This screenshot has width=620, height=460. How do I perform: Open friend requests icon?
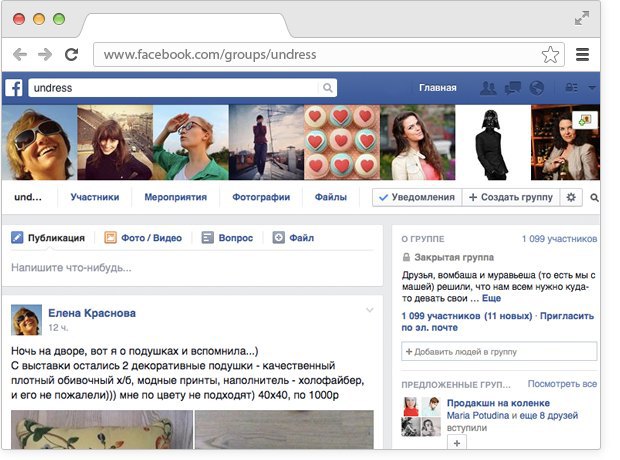pyautogui.click(x=488, y=88)
